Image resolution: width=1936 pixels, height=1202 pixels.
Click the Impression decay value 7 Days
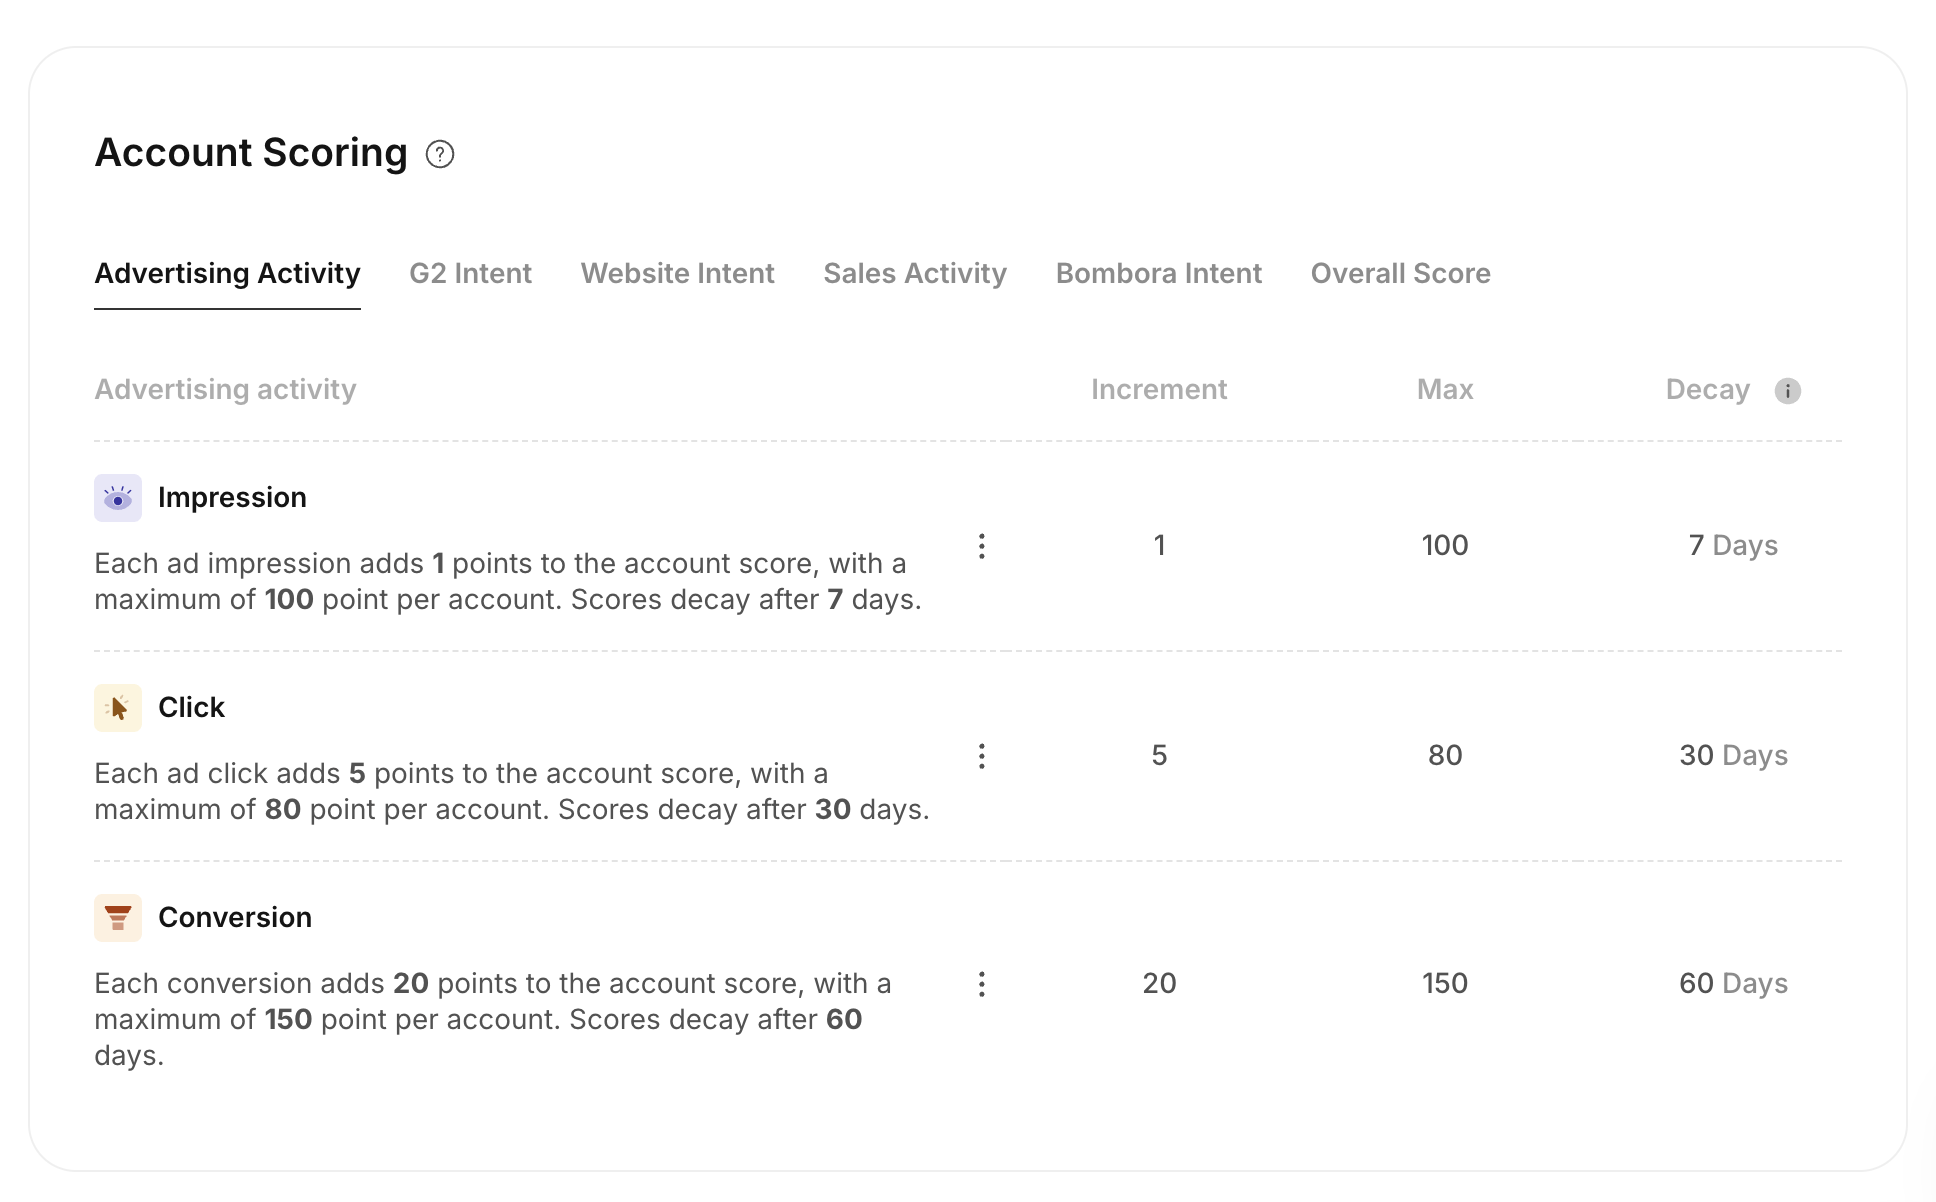click(x=1733, y=545)
